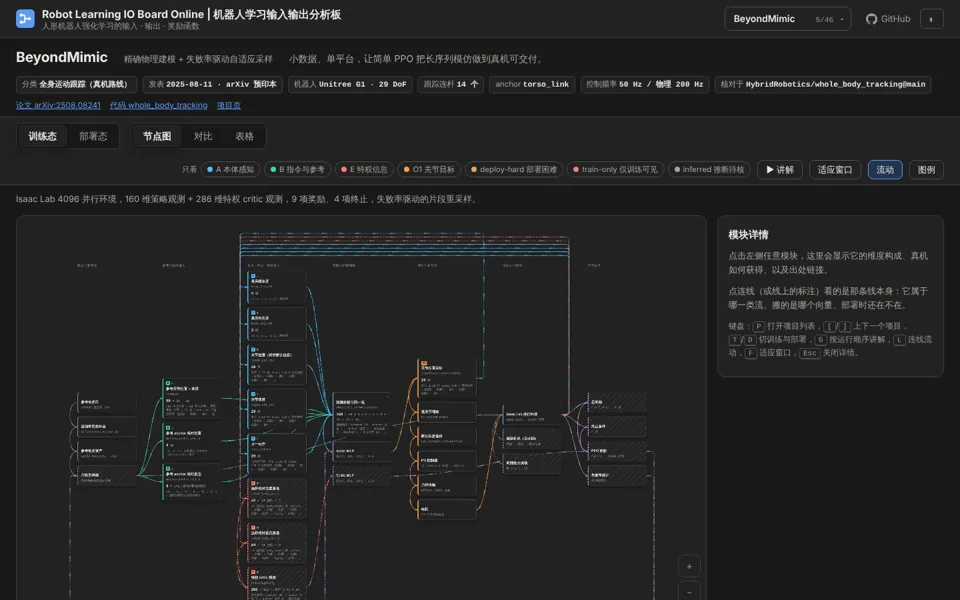Click the 机器人 Unitree G1 · 29 DoF tag

coord(350,84)
